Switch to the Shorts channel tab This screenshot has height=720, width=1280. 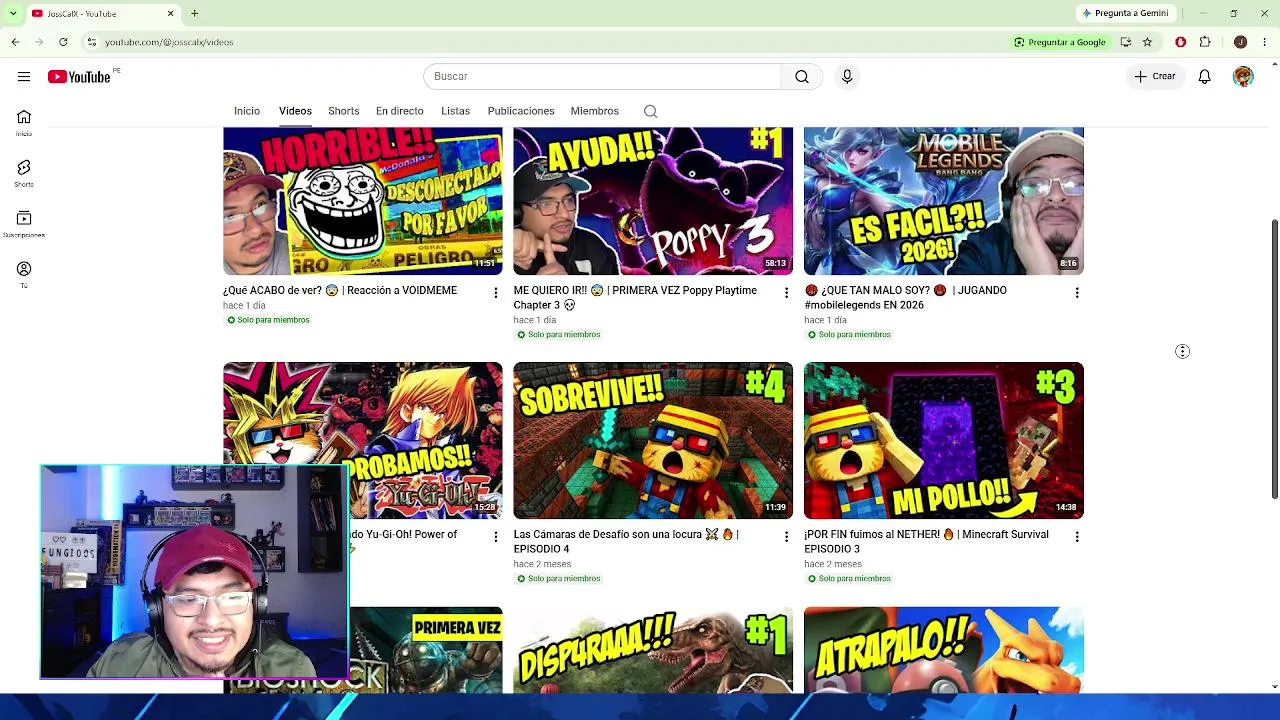click(x=344, y=111)
